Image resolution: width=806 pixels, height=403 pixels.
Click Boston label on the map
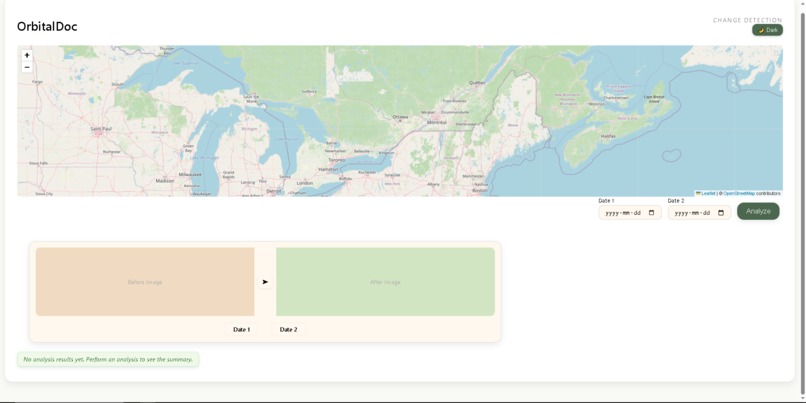pos(479,190)
